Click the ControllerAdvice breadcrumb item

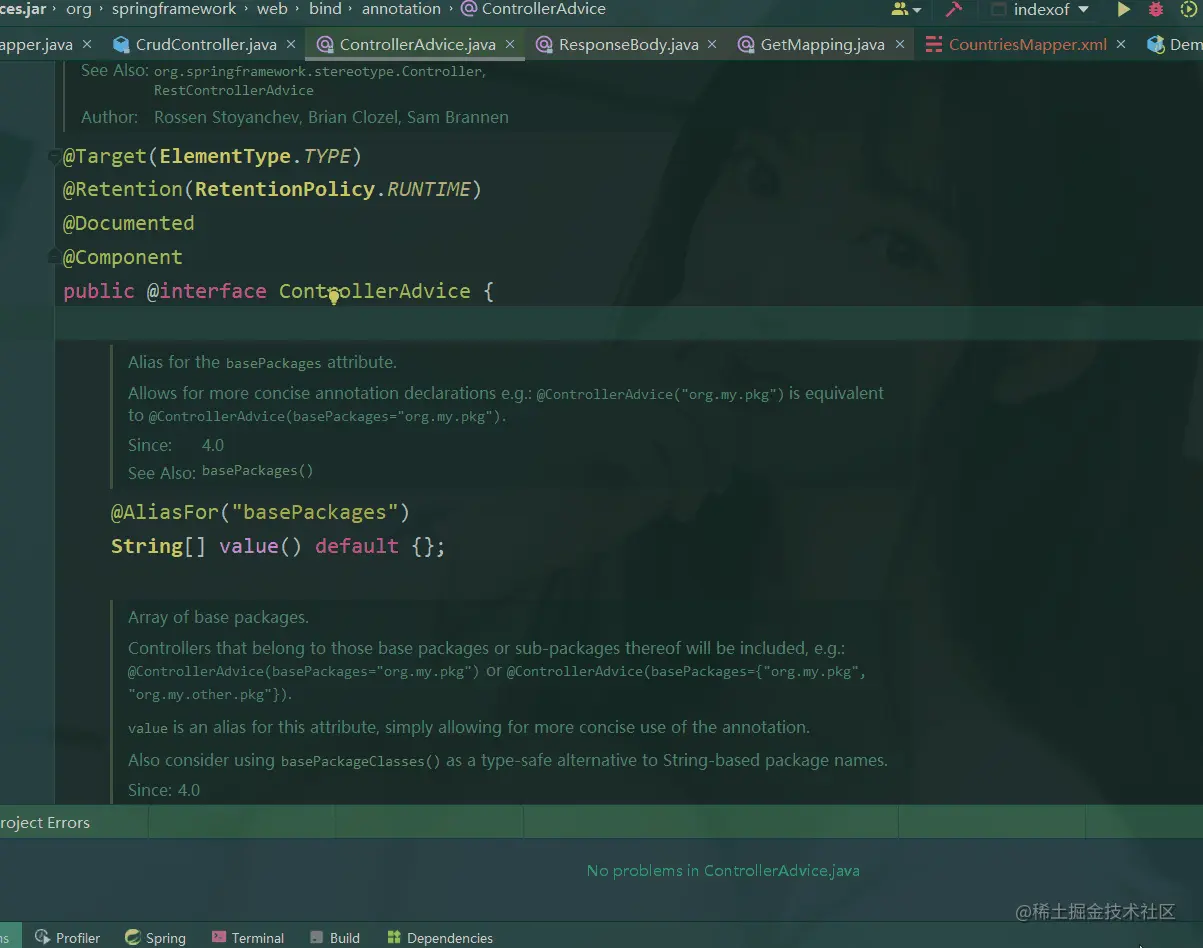click(x=533, y=9)
